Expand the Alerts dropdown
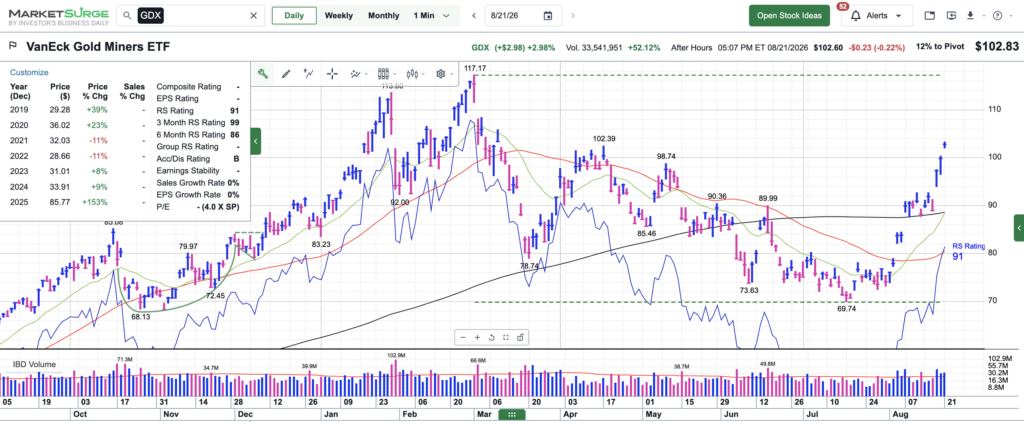The width and height of the screenshot is (1024, 422). tap(878, 16)
